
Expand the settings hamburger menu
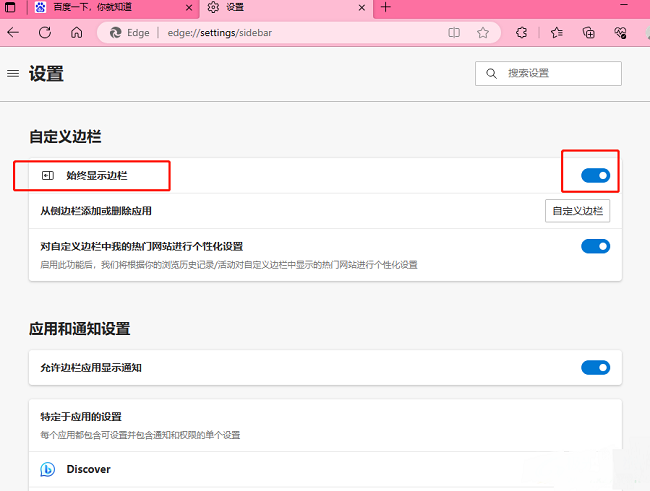[13, 73]
